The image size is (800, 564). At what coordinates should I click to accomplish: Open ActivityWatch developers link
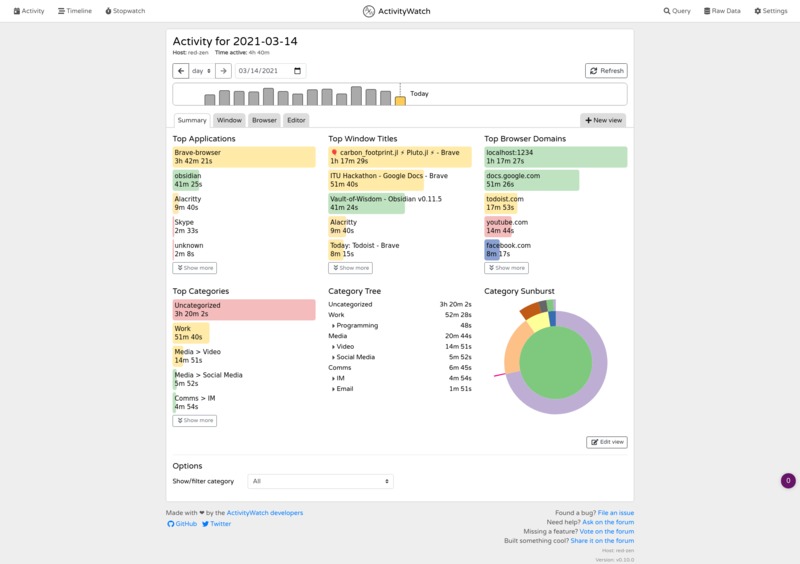point(264,513)
